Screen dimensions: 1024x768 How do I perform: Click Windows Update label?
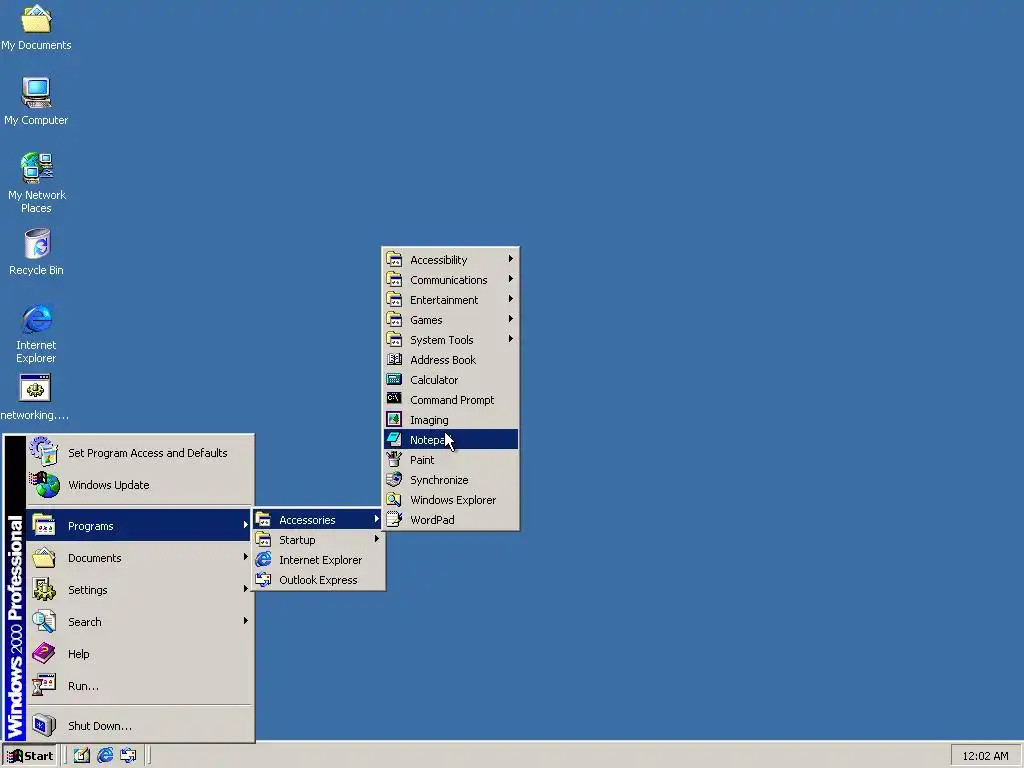tap(109, 485)
